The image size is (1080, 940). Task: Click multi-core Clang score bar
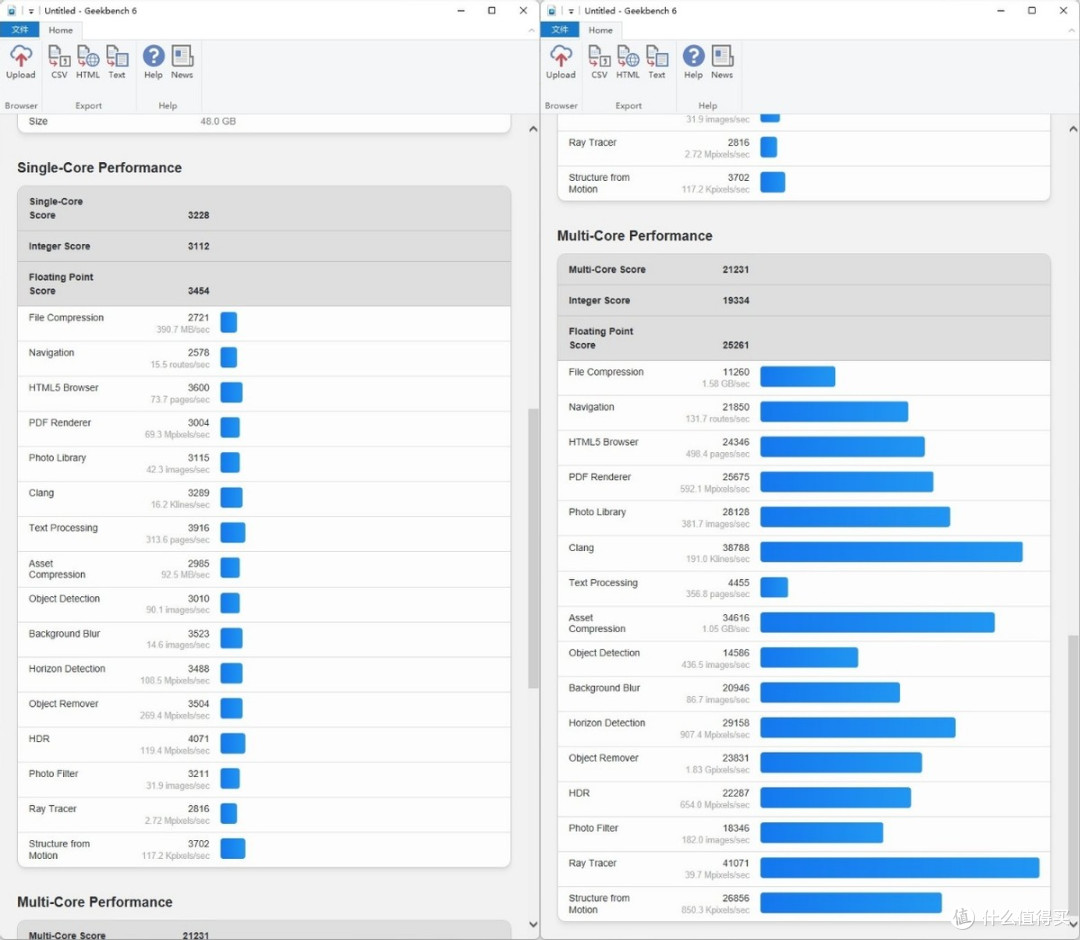891,552
